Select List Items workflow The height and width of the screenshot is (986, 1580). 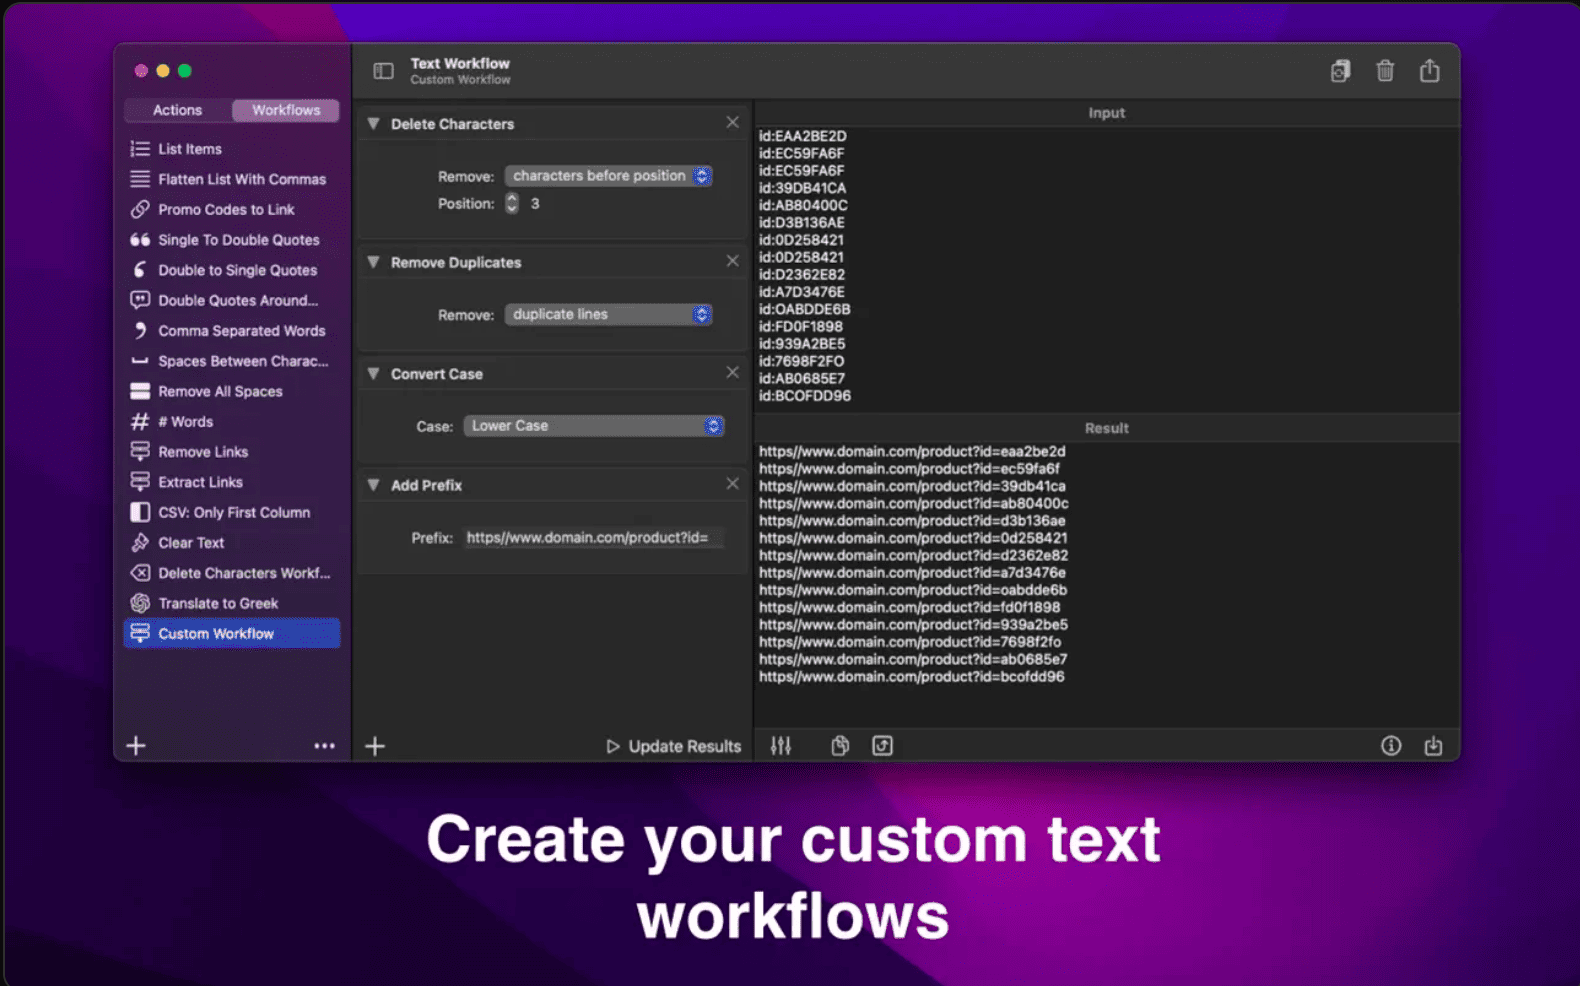click(x=232, y=149)
